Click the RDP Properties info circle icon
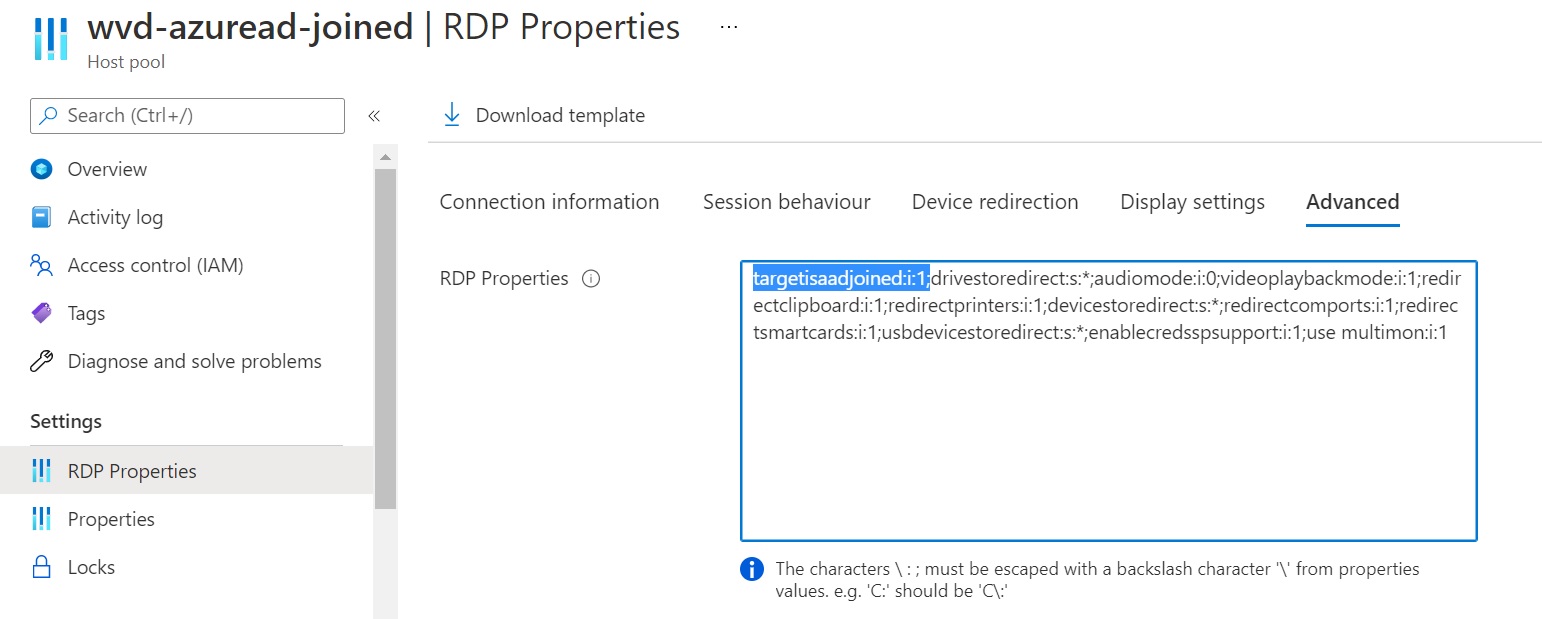The image size is (1542, 619). (x=591, y=279)
